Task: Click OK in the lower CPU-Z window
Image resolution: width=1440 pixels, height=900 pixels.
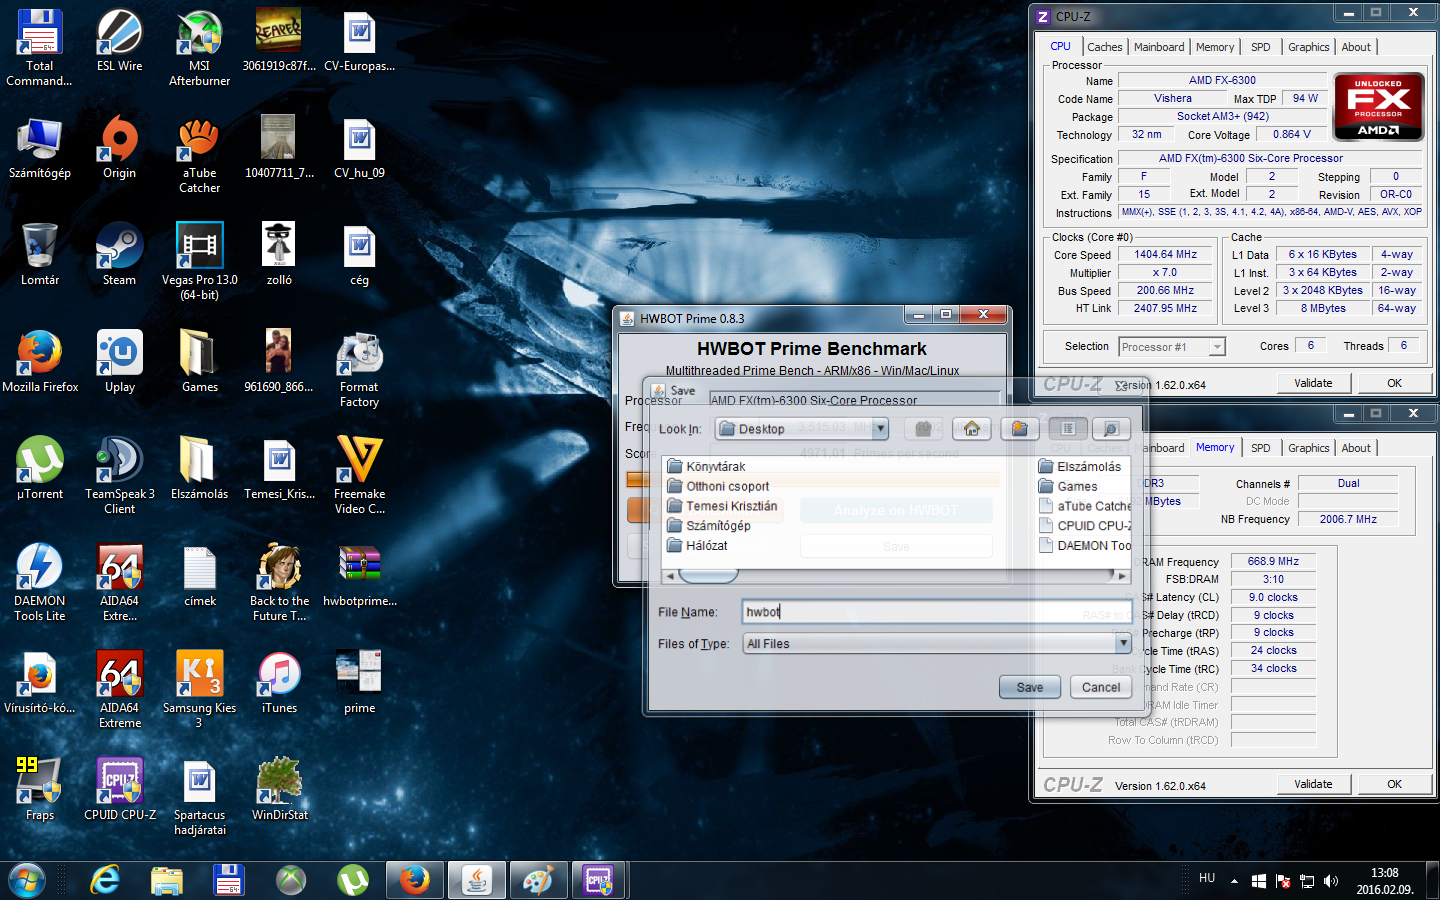Action: (1394, 784)
